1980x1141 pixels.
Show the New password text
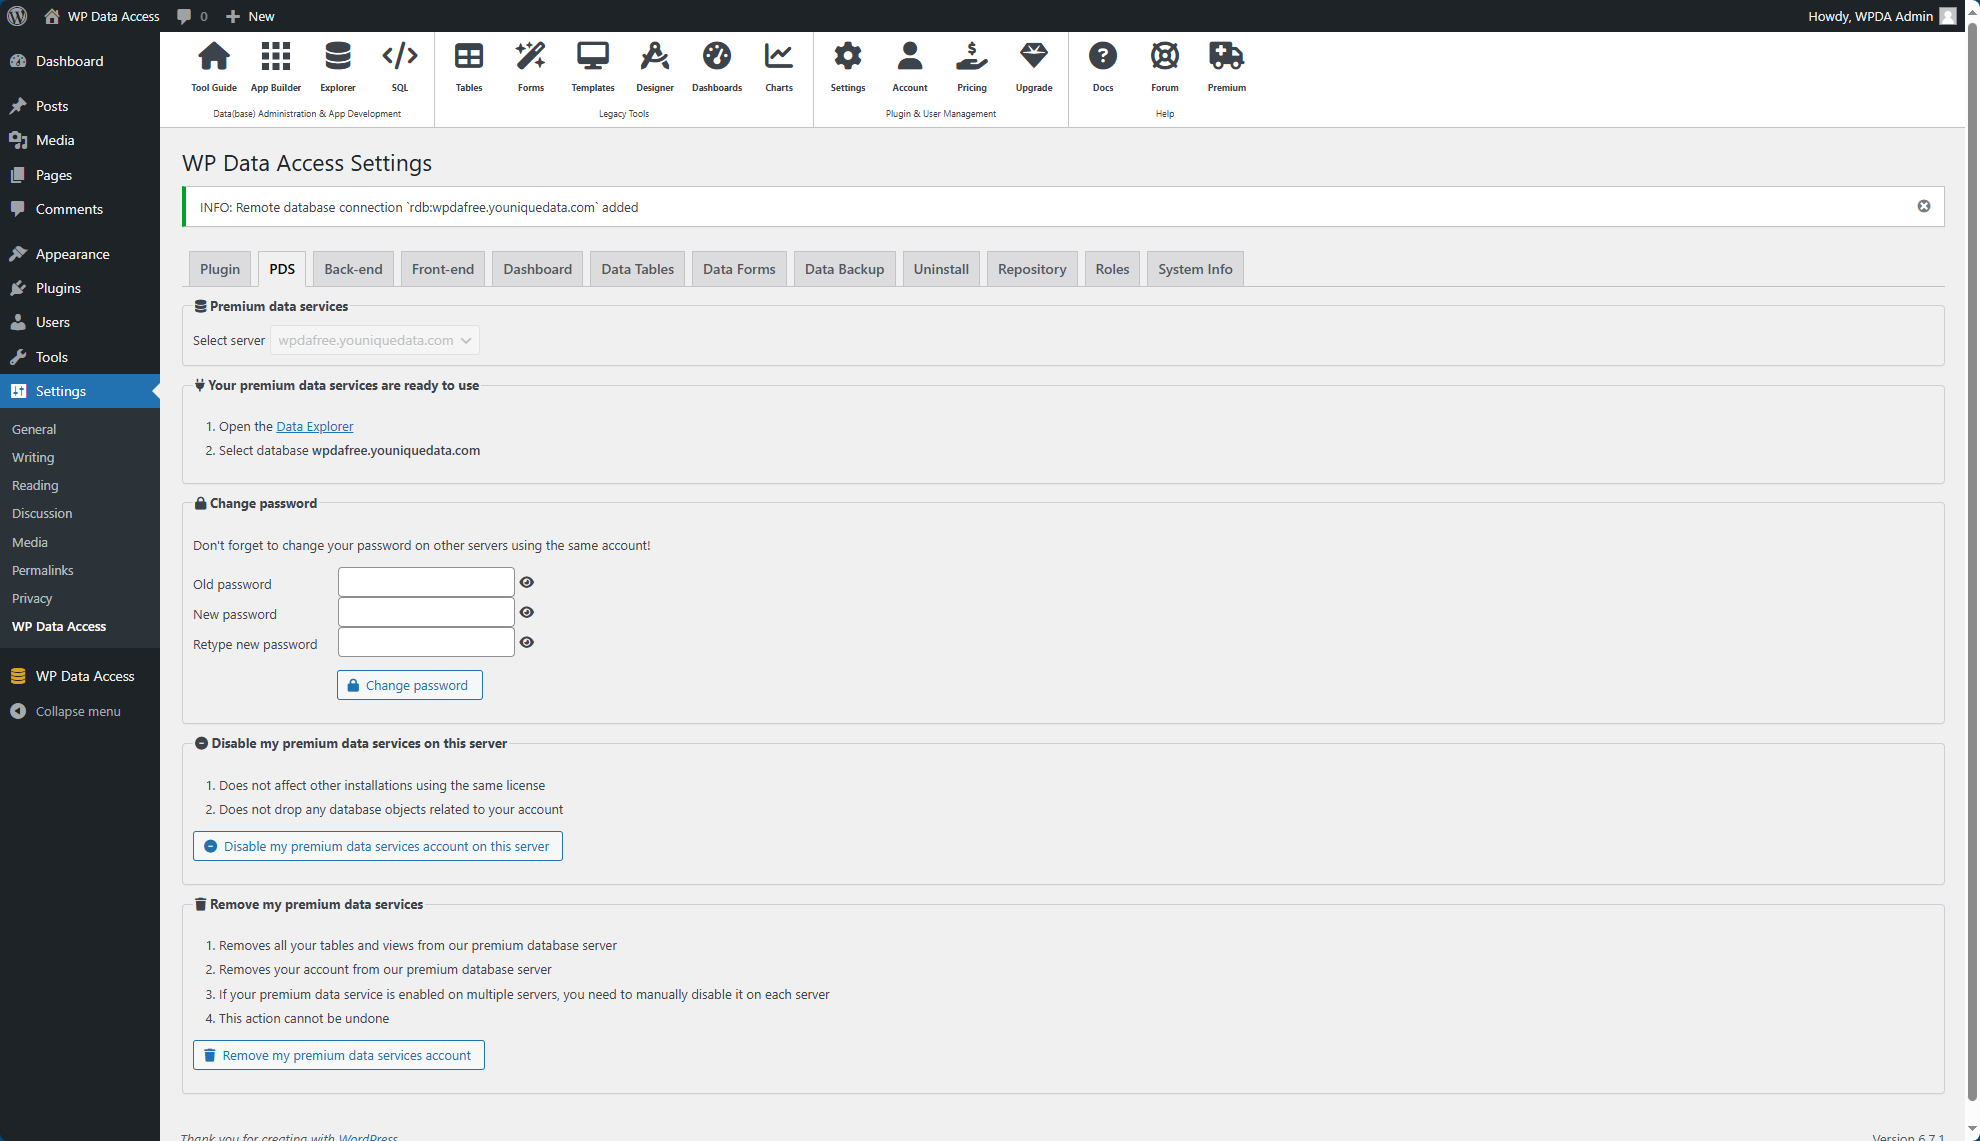[526, 612]
